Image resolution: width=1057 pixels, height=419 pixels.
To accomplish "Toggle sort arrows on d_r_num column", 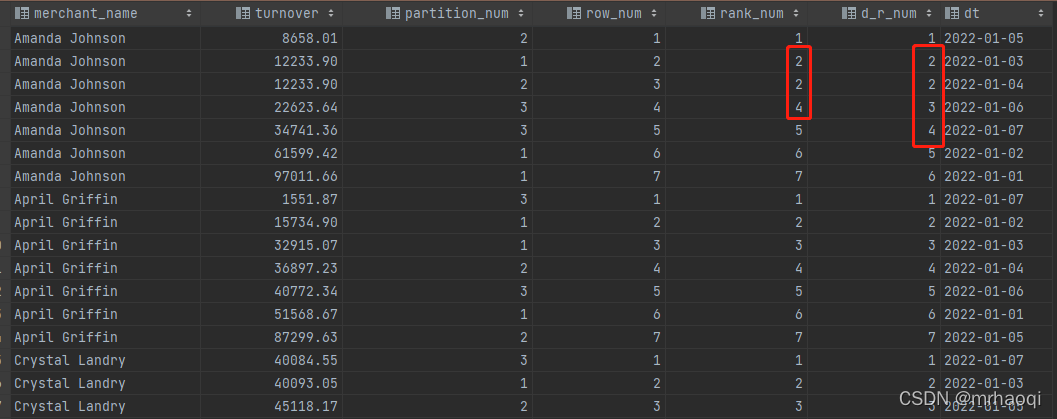I will [x=930, y=13].
